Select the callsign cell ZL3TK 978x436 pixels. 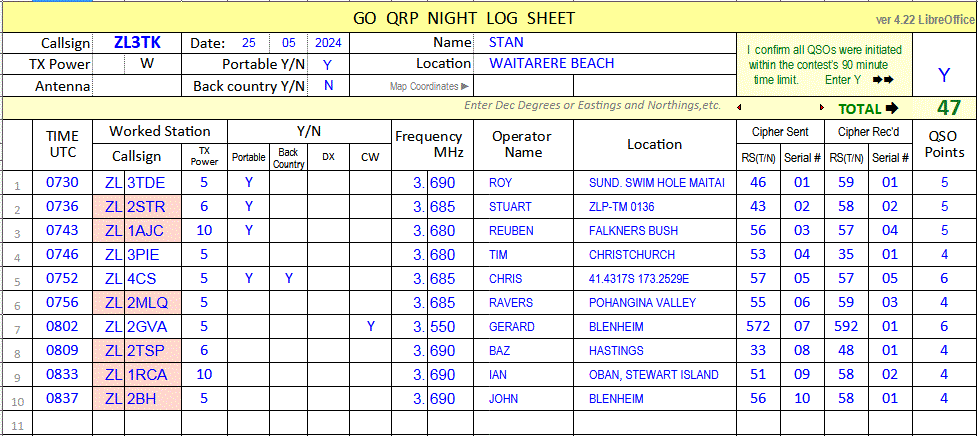coord(137,43)
